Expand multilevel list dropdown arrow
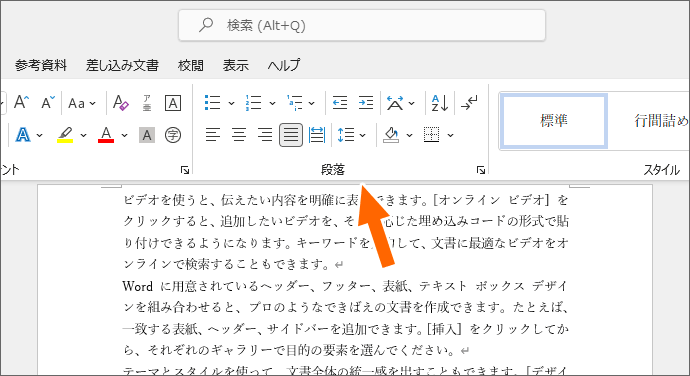This screenshot has width=690, height=376. click(x=312, y=103)
